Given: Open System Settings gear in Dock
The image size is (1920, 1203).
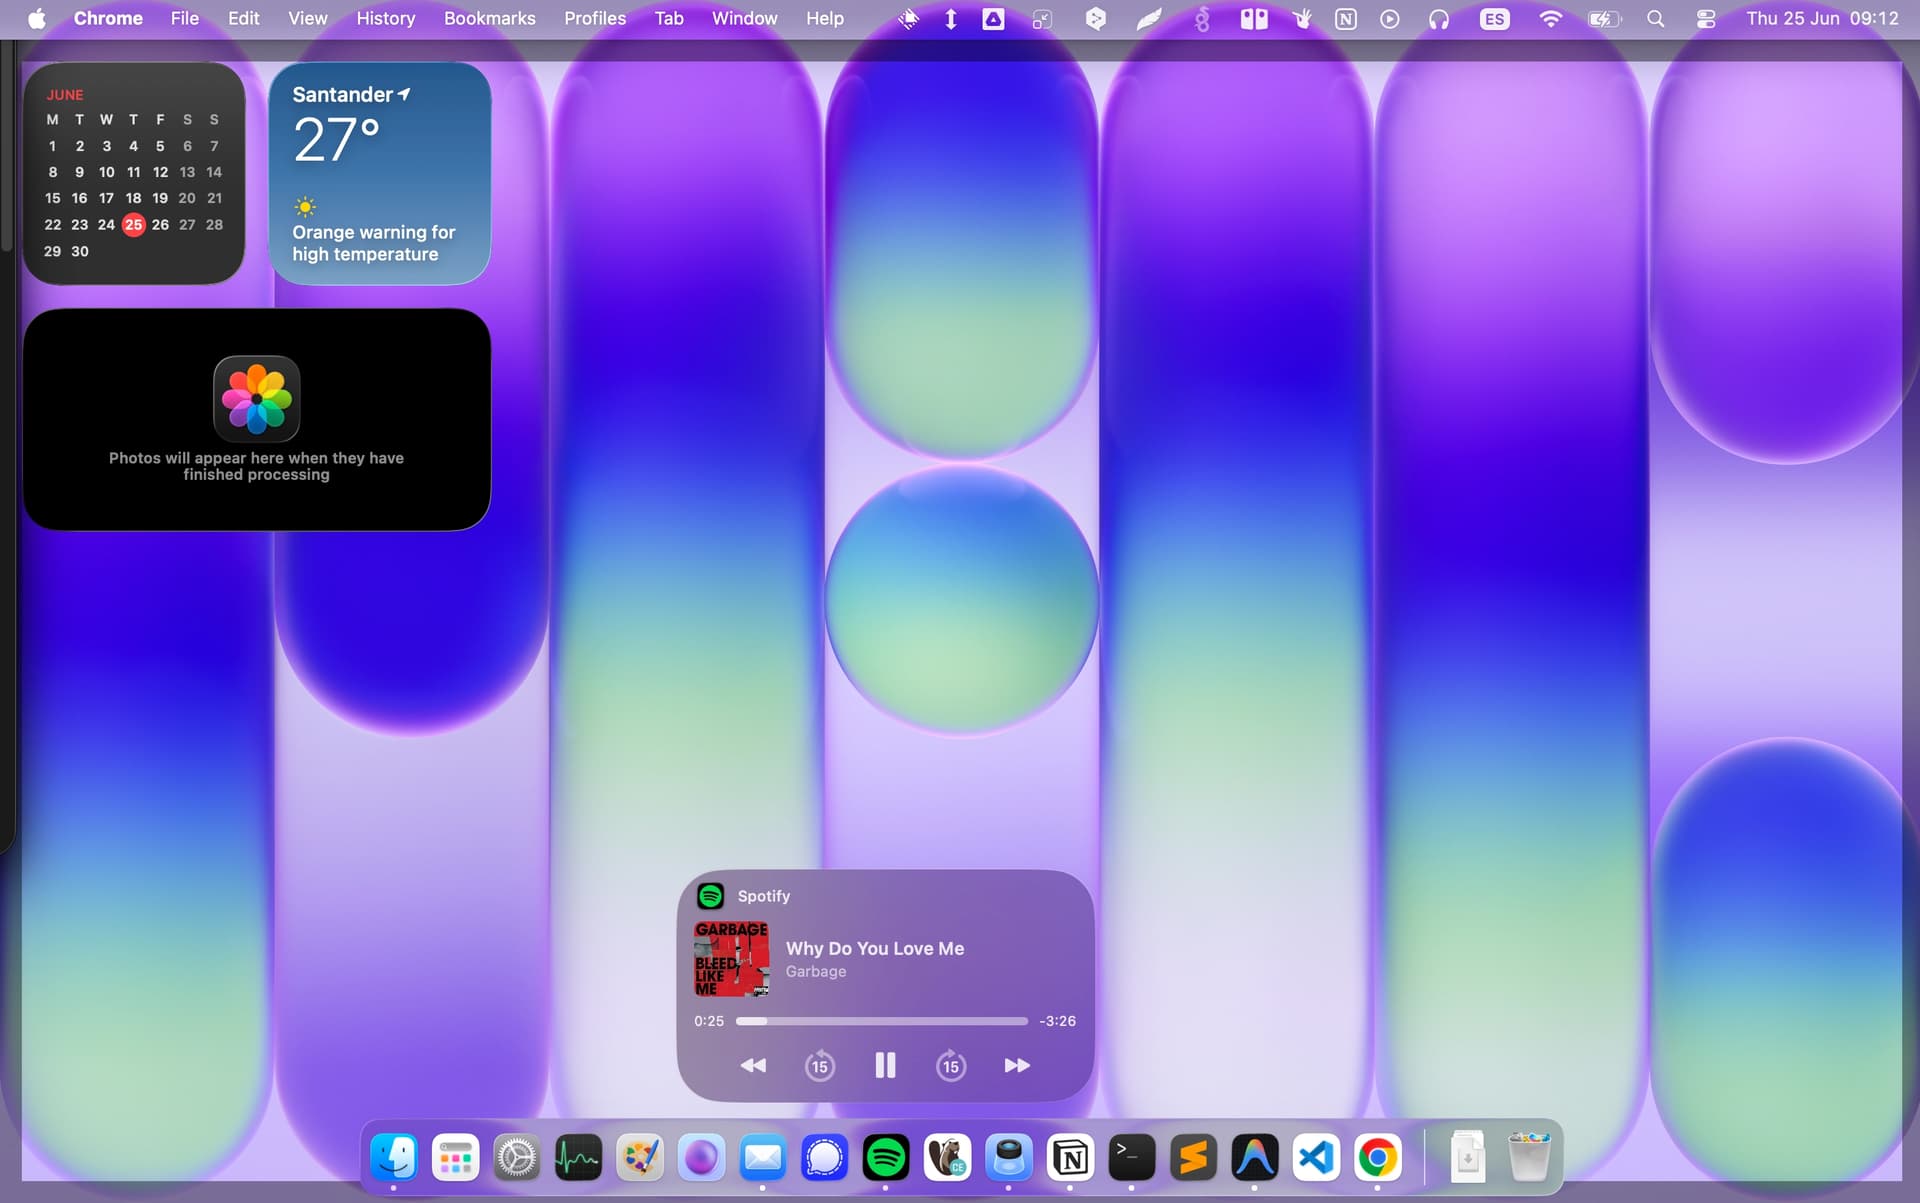Looking at the screenshot, I should coord(517,1158).
